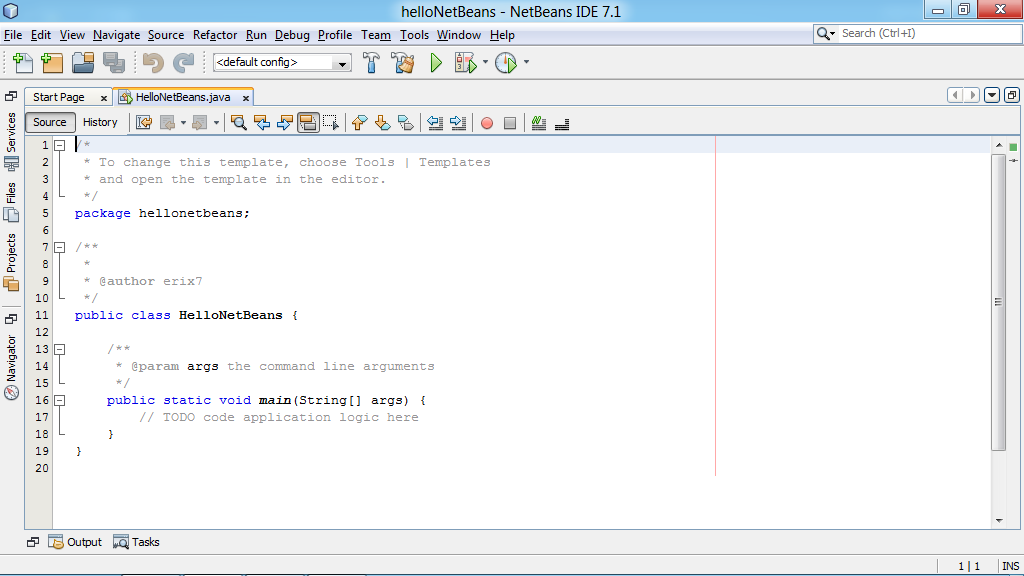Close the HelloNetBeans.java tab
The height and width of the screenshot is (576, 1024).
(x=245, y=98)
